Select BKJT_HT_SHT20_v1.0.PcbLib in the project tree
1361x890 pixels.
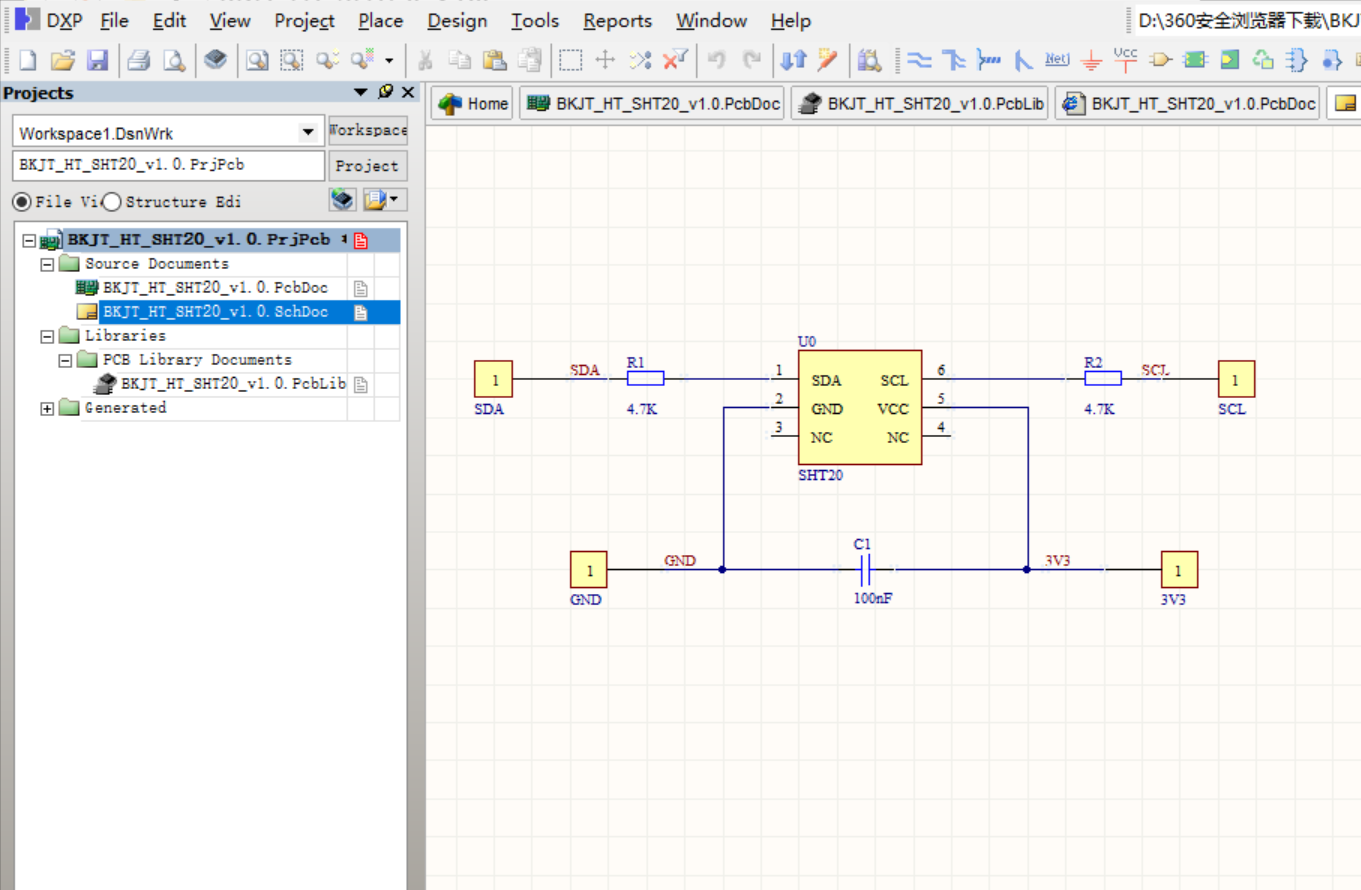[233, 384]
